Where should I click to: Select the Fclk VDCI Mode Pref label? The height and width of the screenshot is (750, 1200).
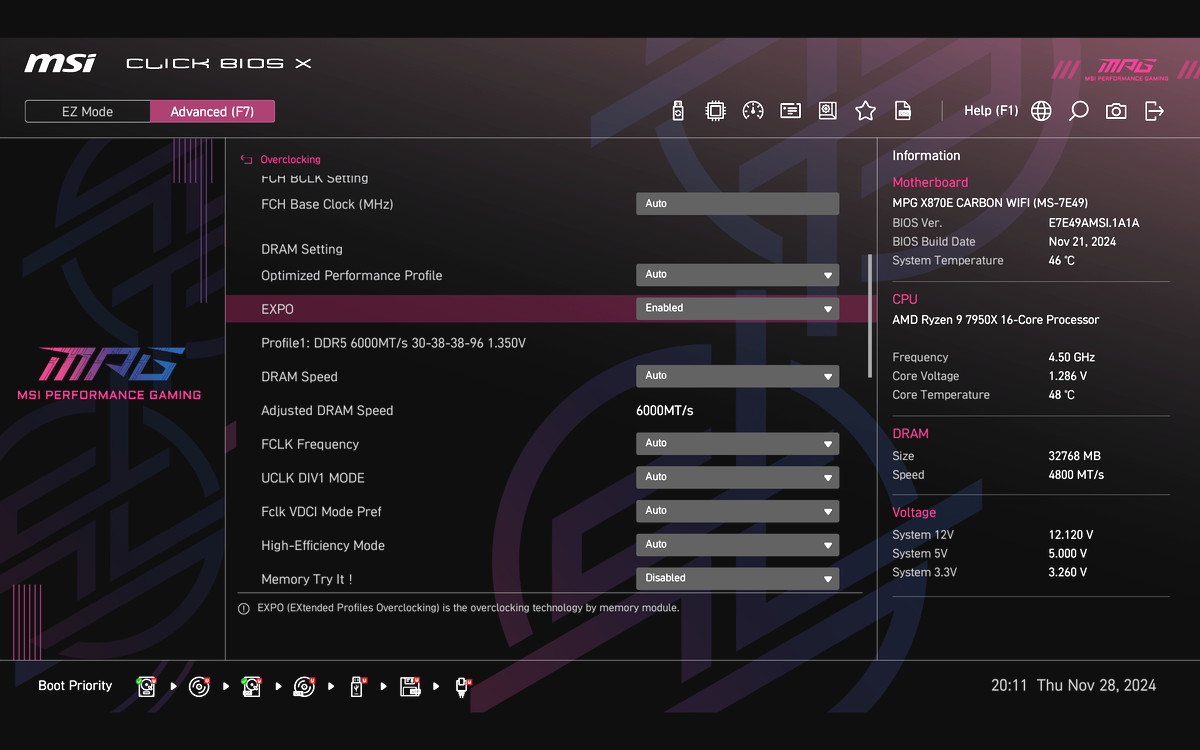tap(321, 512)
